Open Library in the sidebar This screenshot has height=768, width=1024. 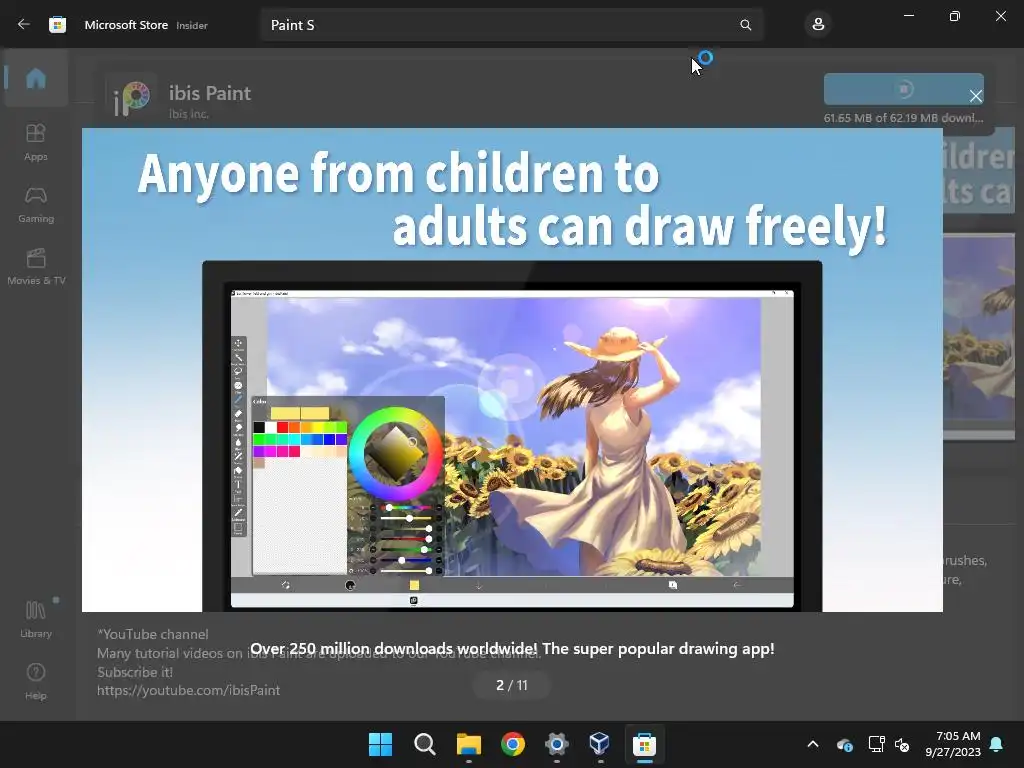36,619
